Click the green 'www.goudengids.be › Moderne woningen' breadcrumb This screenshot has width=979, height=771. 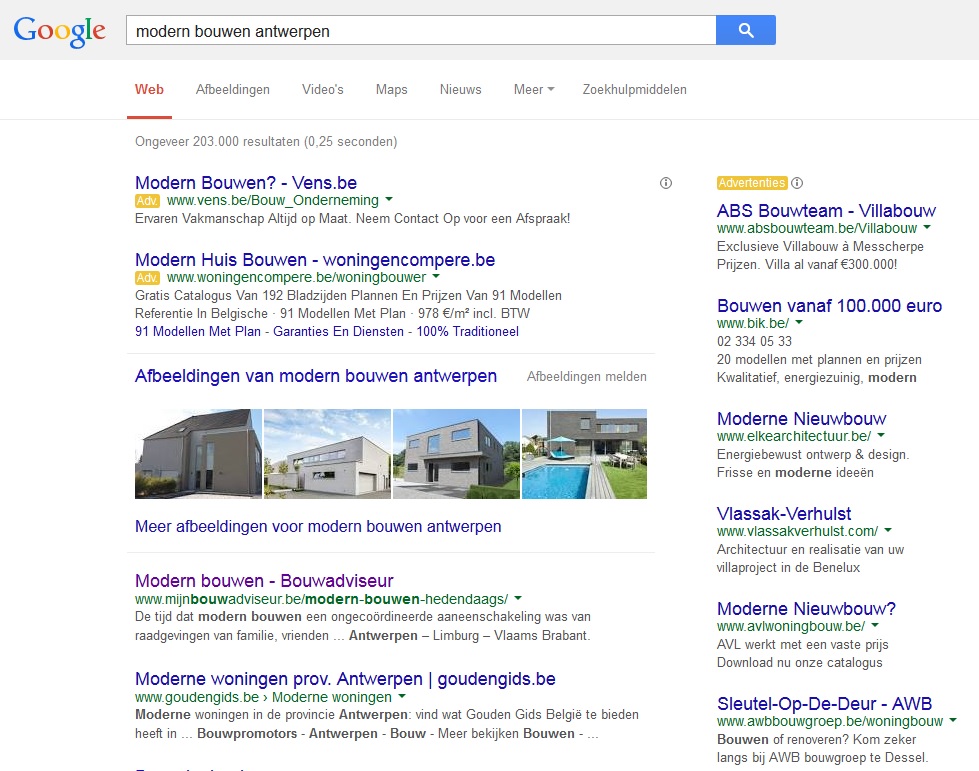(x=263, y=697)
